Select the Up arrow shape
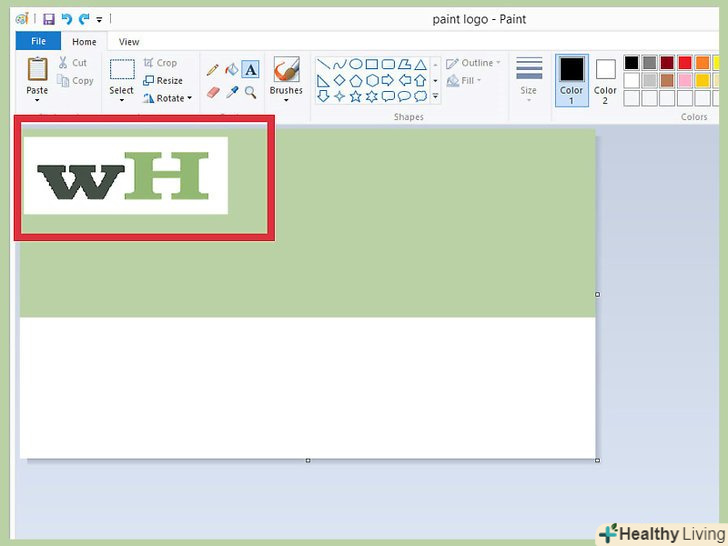The image size is (728, 546). click(x=420, y=80)
